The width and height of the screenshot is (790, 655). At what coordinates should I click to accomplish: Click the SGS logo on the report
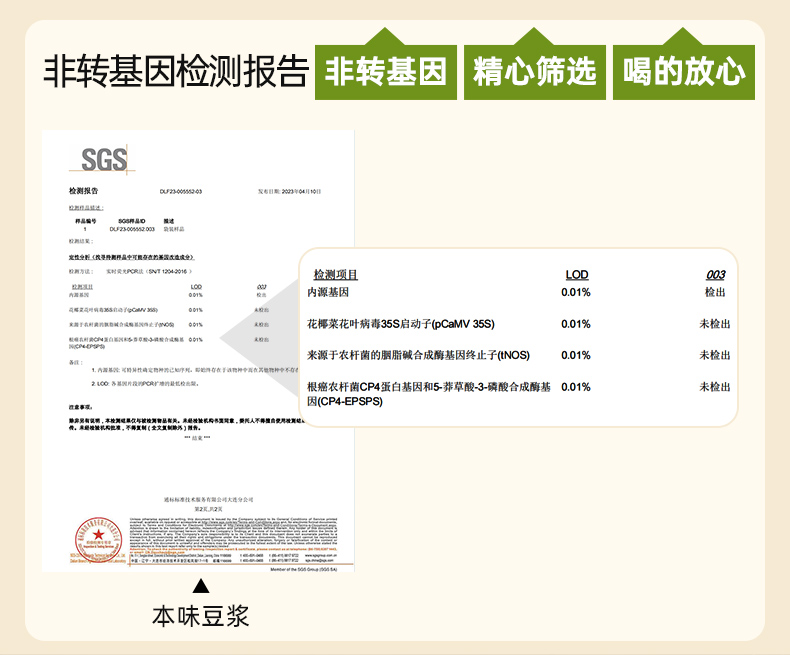point(103,160)
